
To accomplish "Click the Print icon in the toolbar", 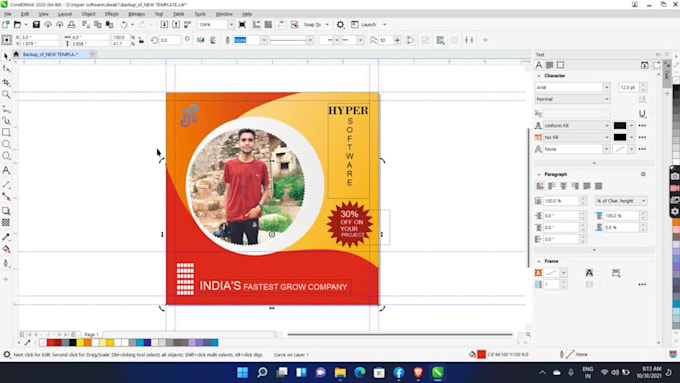I will coord(72,25).
